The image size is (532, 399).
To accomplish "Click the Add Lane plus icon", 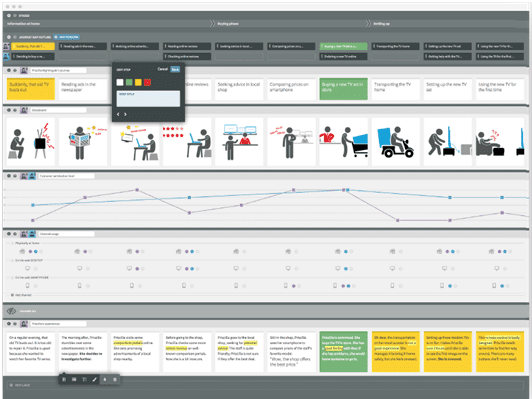I will pos(11,385).
